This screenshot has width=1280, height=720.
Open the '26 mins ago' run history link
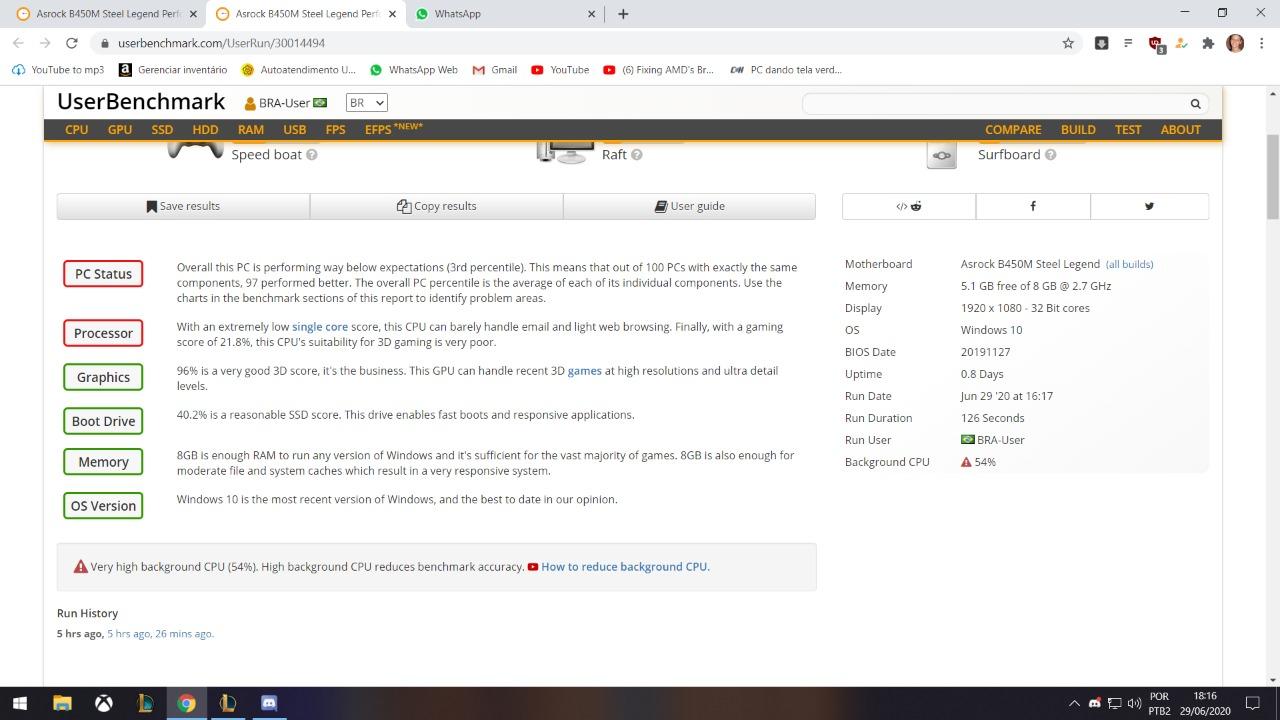[184, 634]
